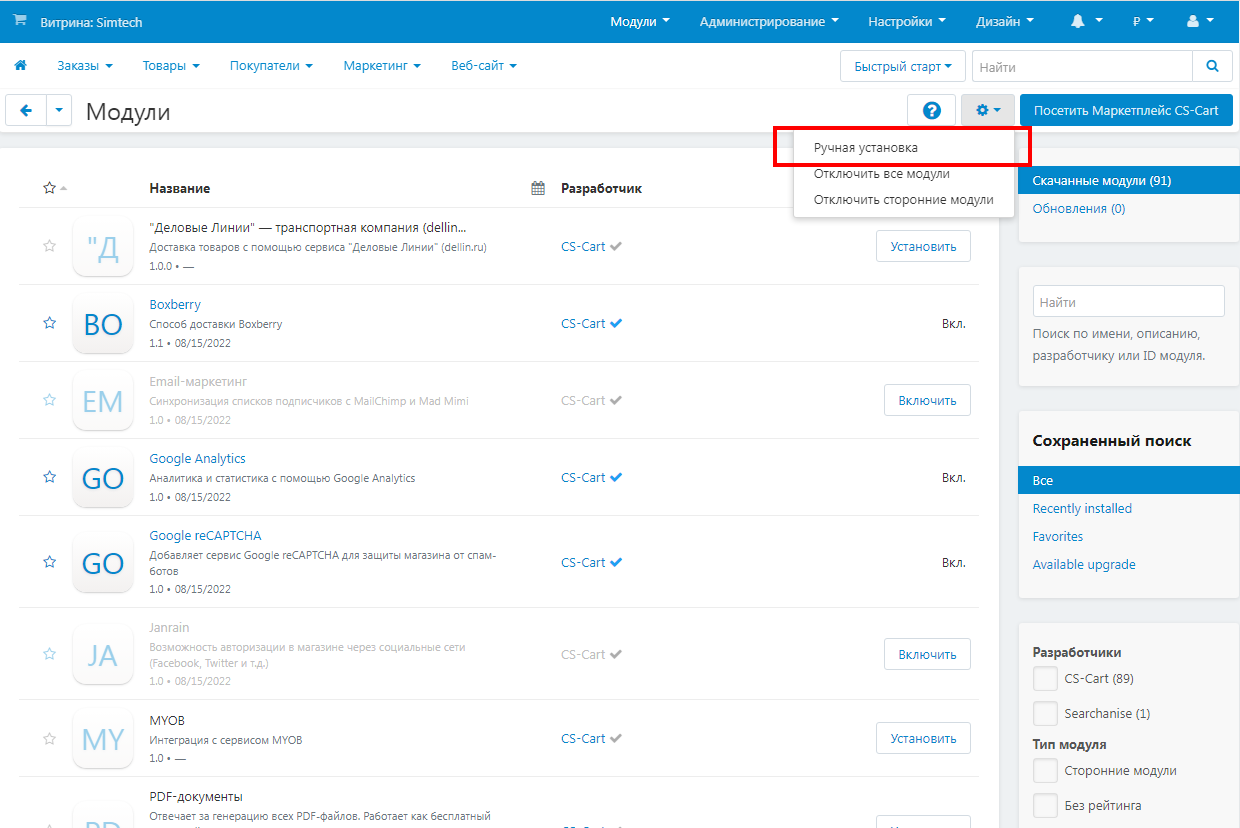This screenshot has width=1240, height=828.
Task: Open the Обновления (0) section
Action: click(1078, 209)
